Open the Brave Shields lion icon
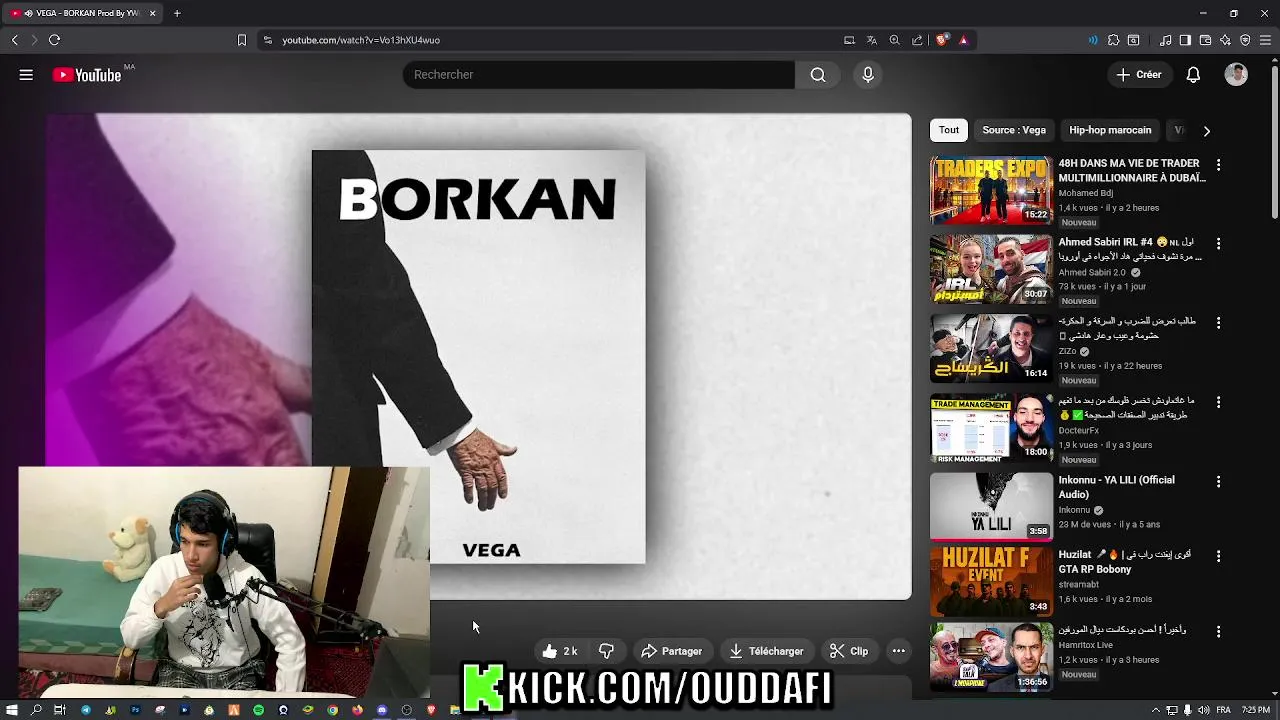This screenshot has height=720, width=1280. pyautogui.click(x=942, y=40)
